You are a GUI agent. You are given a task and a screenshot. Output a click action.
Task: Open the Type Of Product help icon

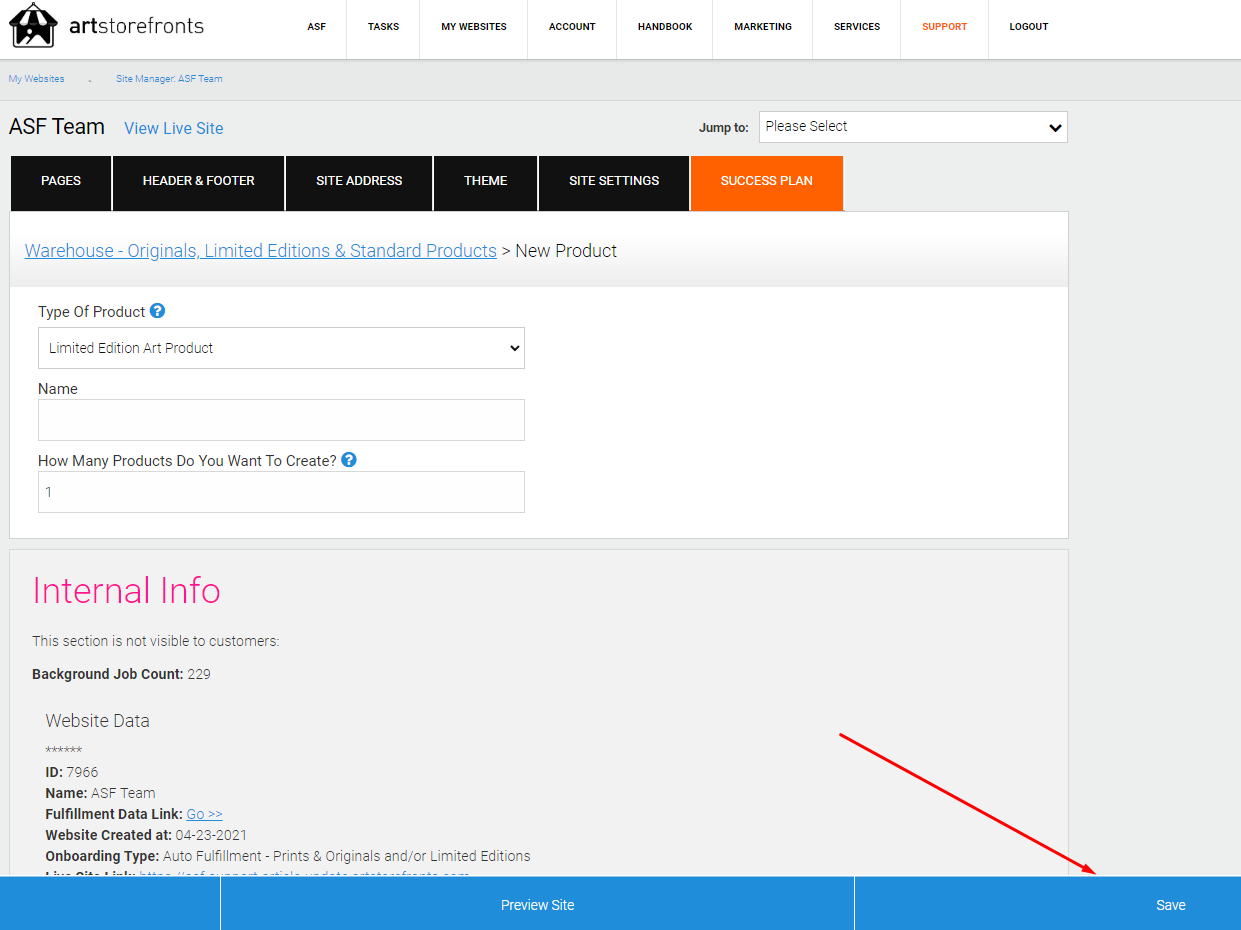coord(157,311)
